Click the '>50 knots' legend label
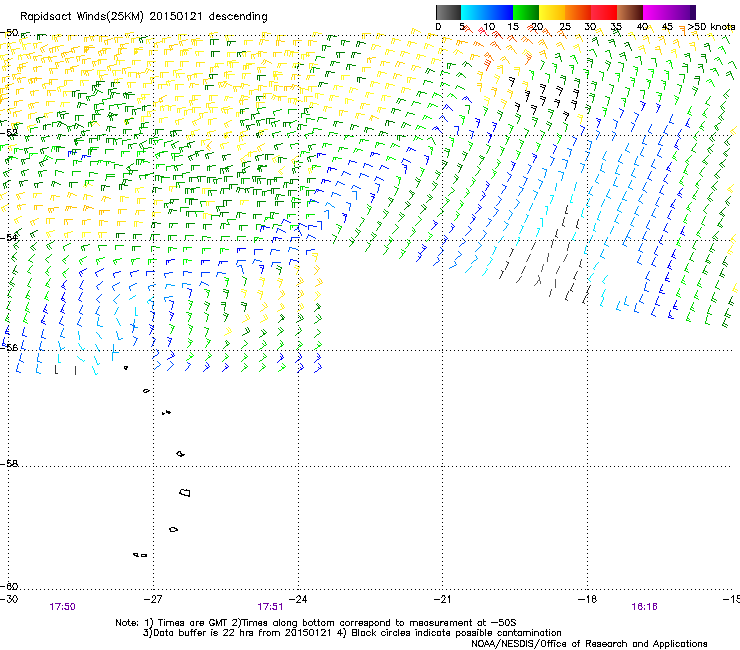 pos(711,27)
